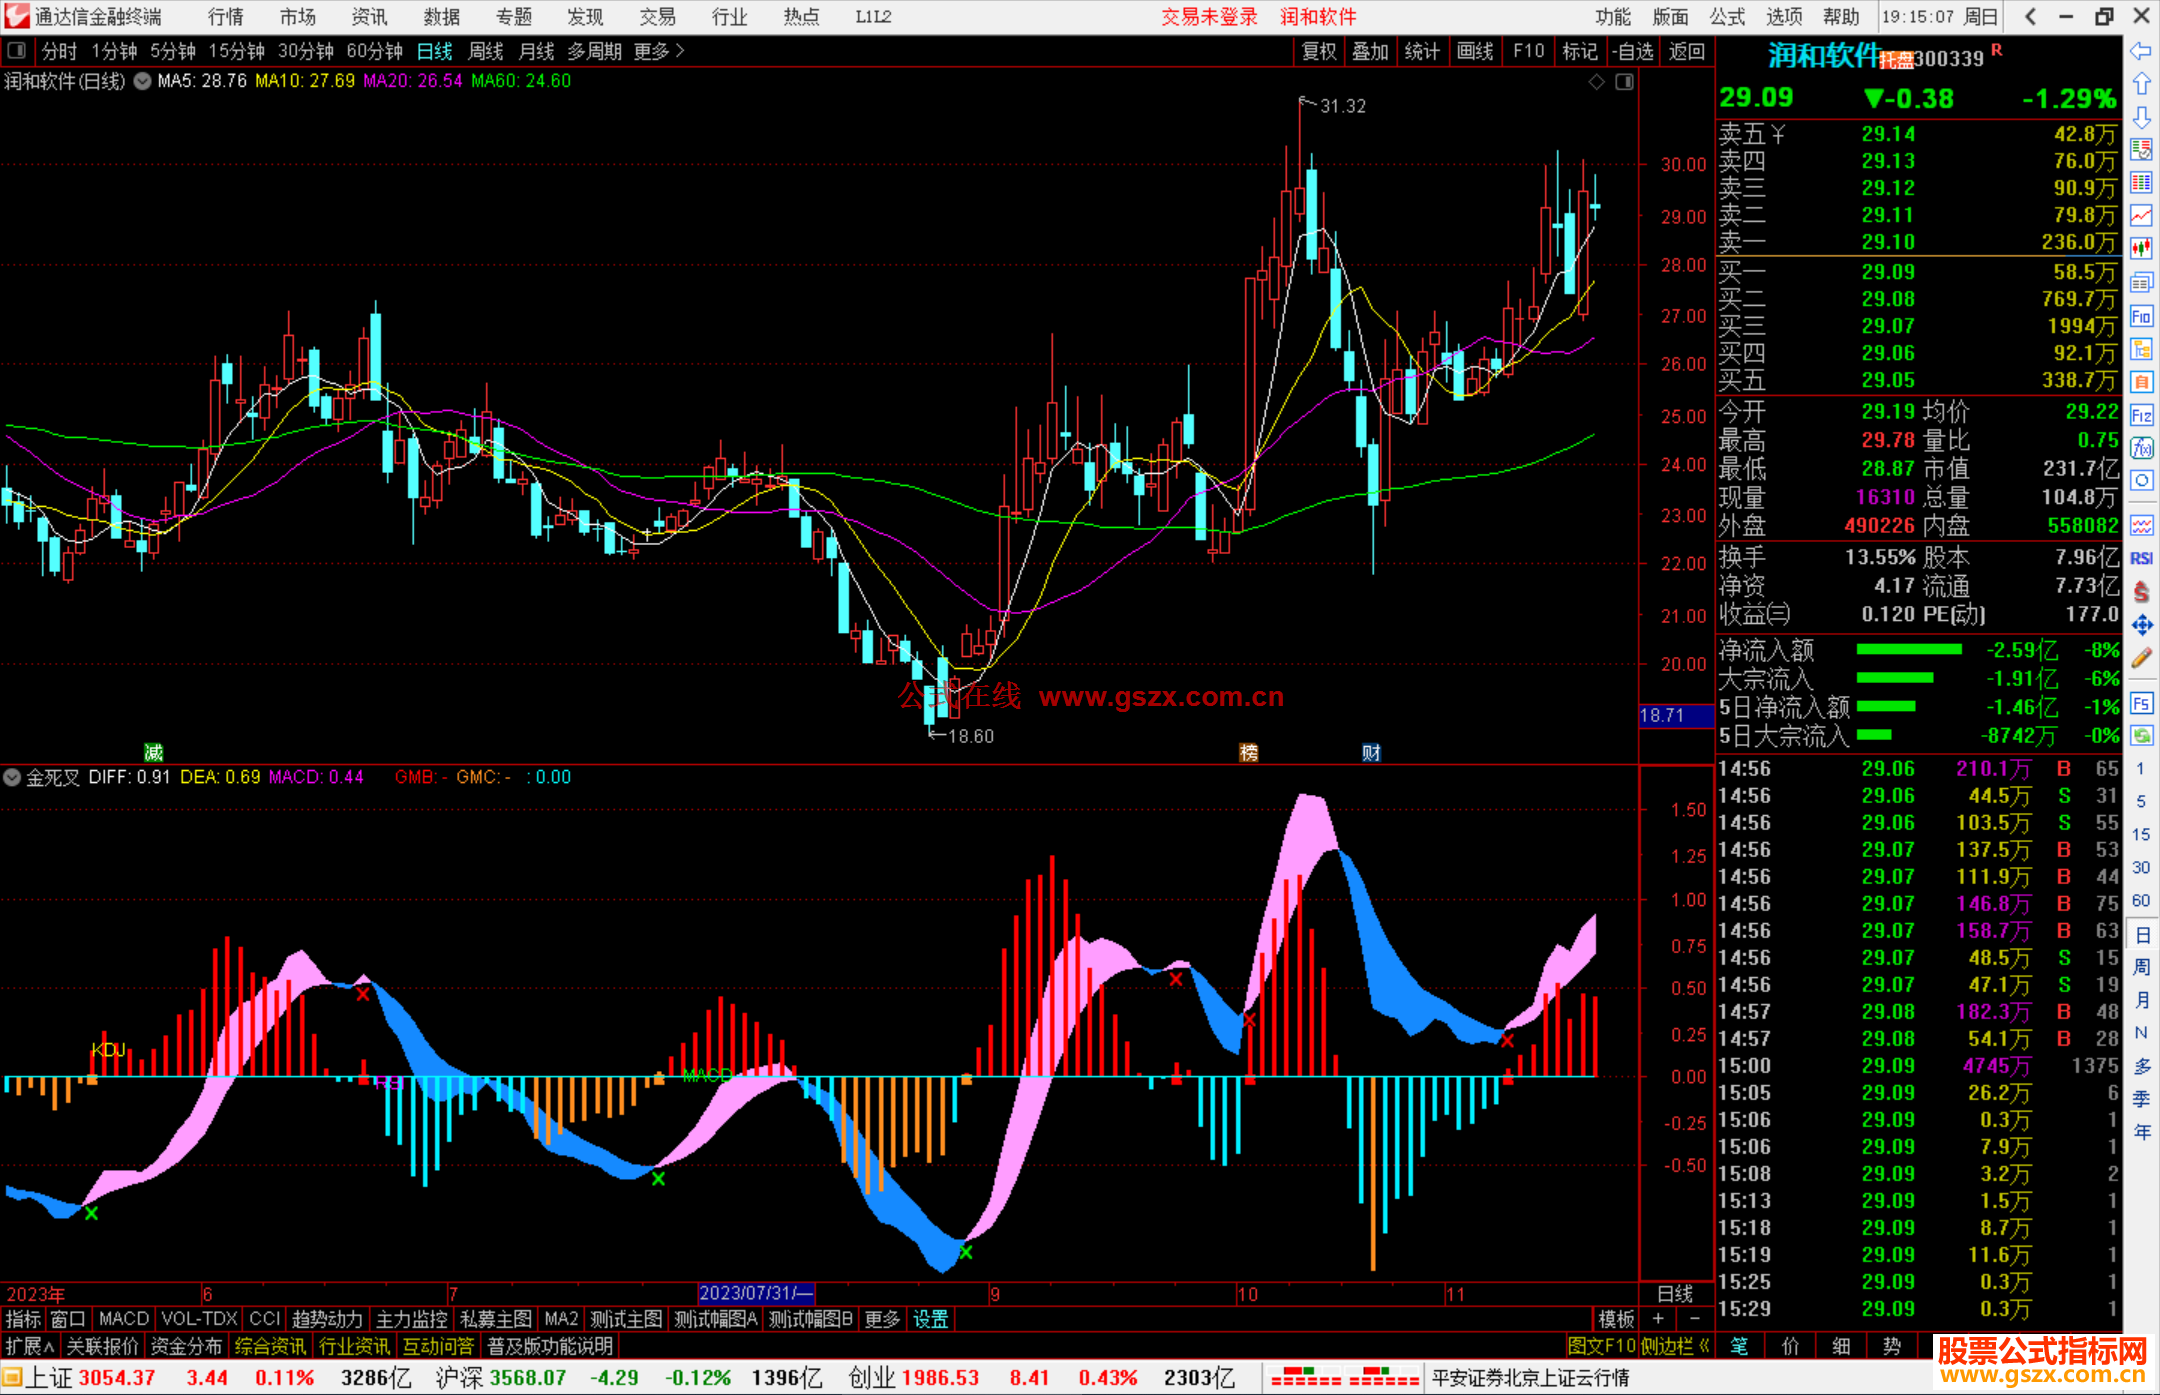The height and width of the screenshot is (1395, 2160).
Task: Click the formula f(x) sidebar icon
Action: pos(2141,448)
